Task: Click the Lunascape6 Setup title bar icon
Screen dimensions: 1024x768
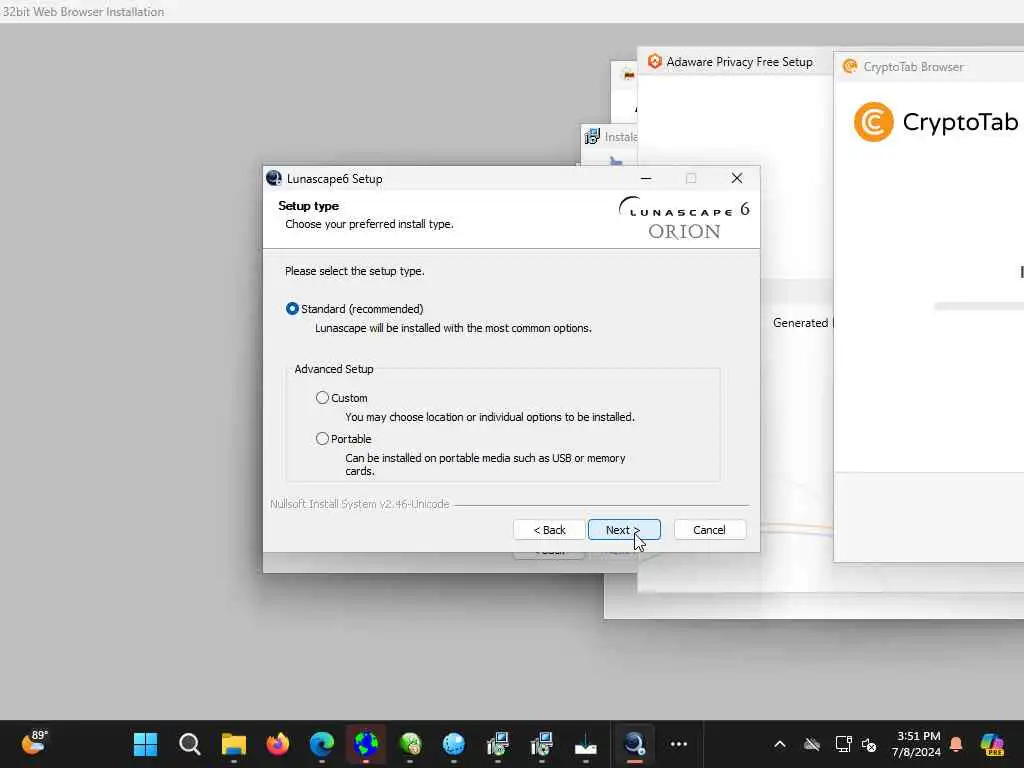Action: [x=274, y=178]
